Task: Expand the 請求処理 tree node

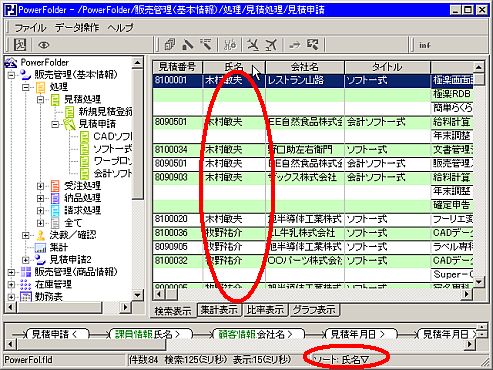Action: (40, 211)
